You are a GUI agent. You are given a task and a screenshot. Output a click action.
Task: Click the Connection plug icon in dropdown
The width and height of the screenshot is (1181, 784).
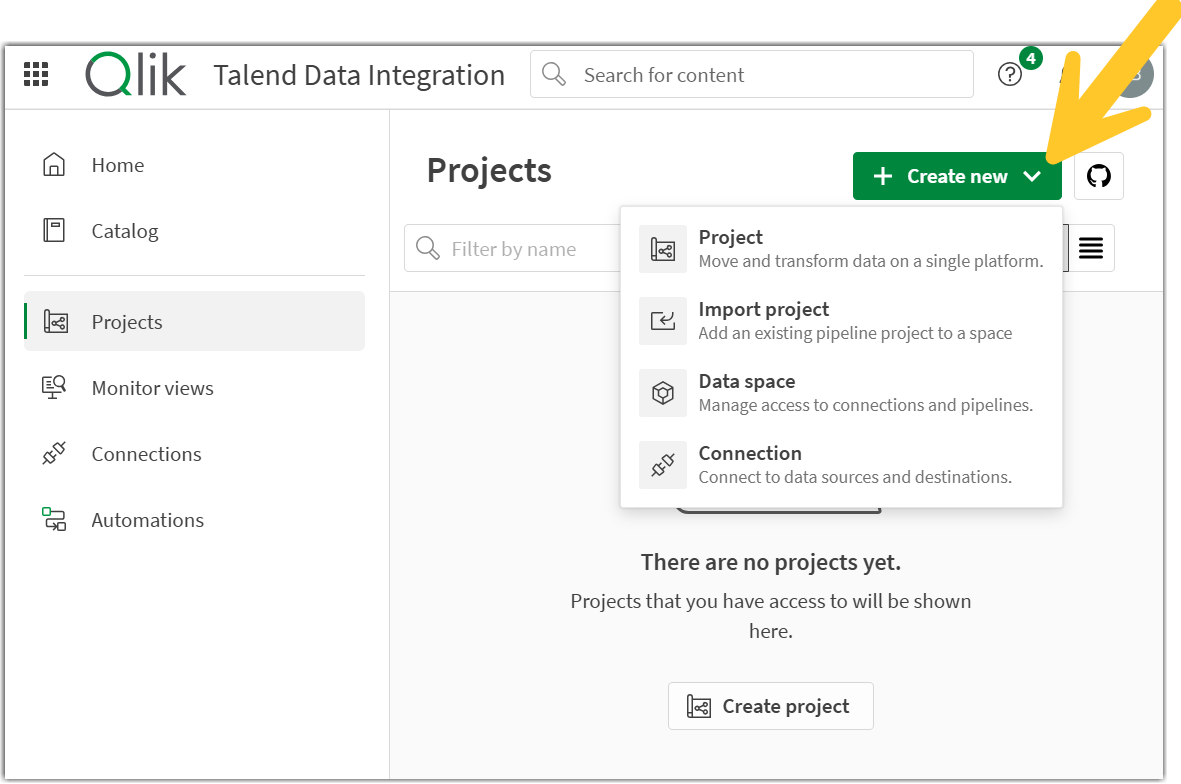pyautogui.click(x=663, y=465)
